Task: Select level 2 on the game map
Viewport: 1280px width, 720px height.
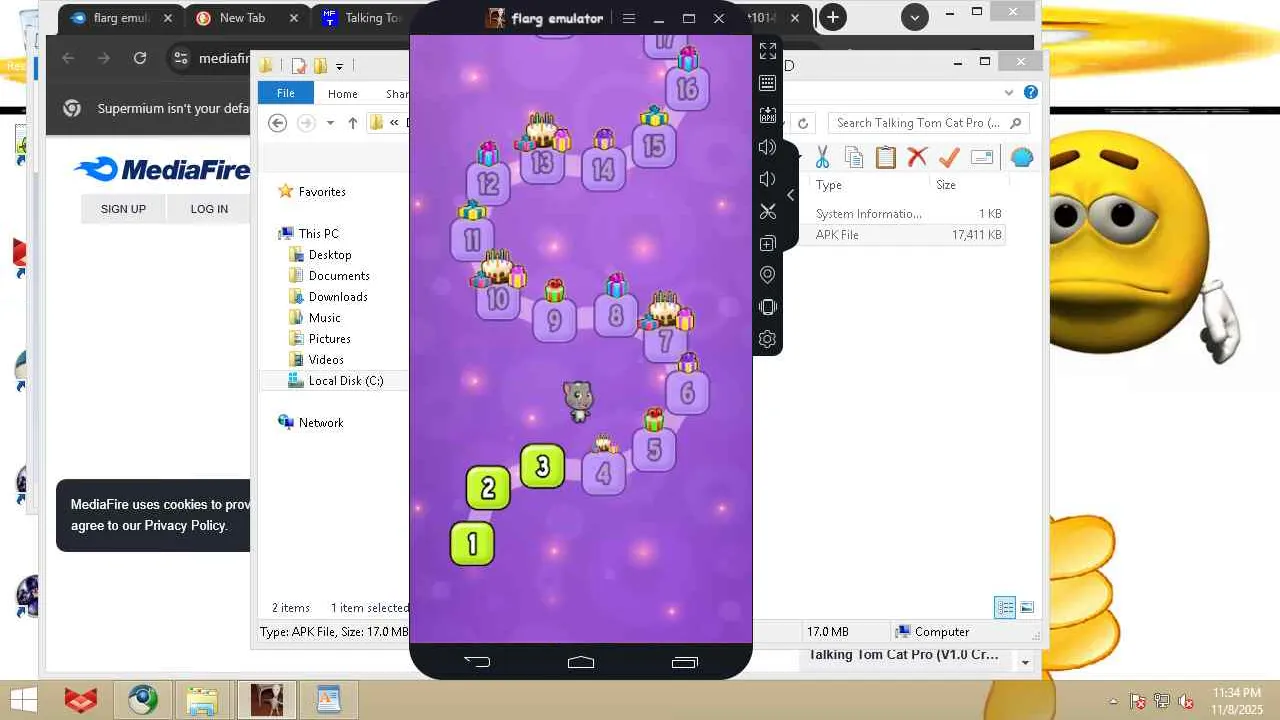Action: click(488, 488)
